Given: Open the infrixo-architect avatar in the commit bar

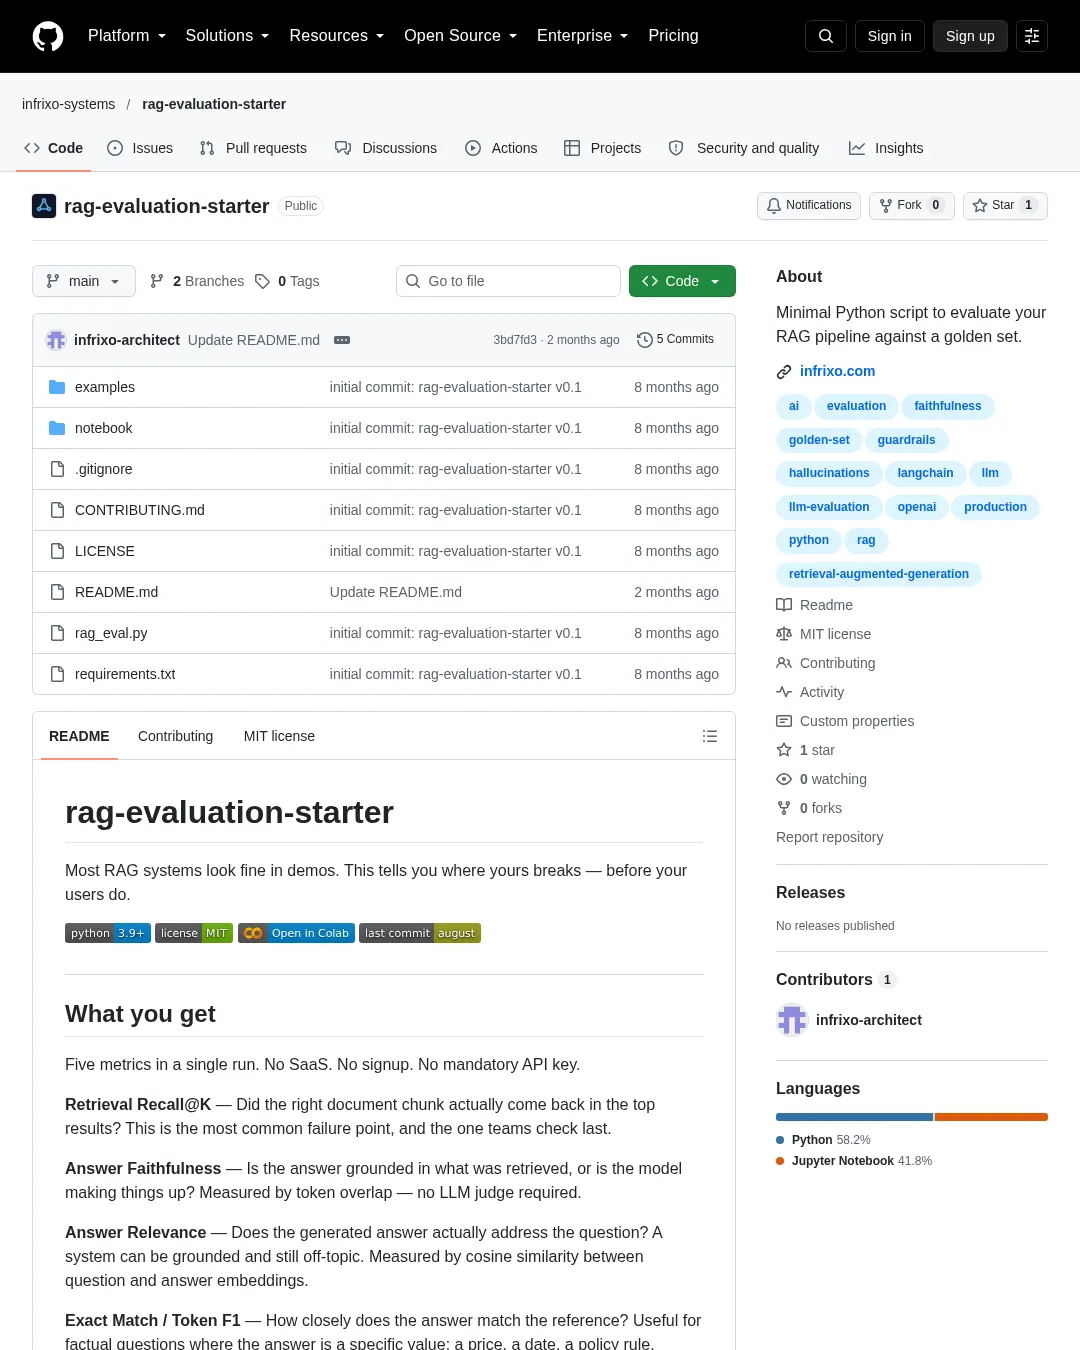Looking at the screenshot, I should (x=56, y=340).
